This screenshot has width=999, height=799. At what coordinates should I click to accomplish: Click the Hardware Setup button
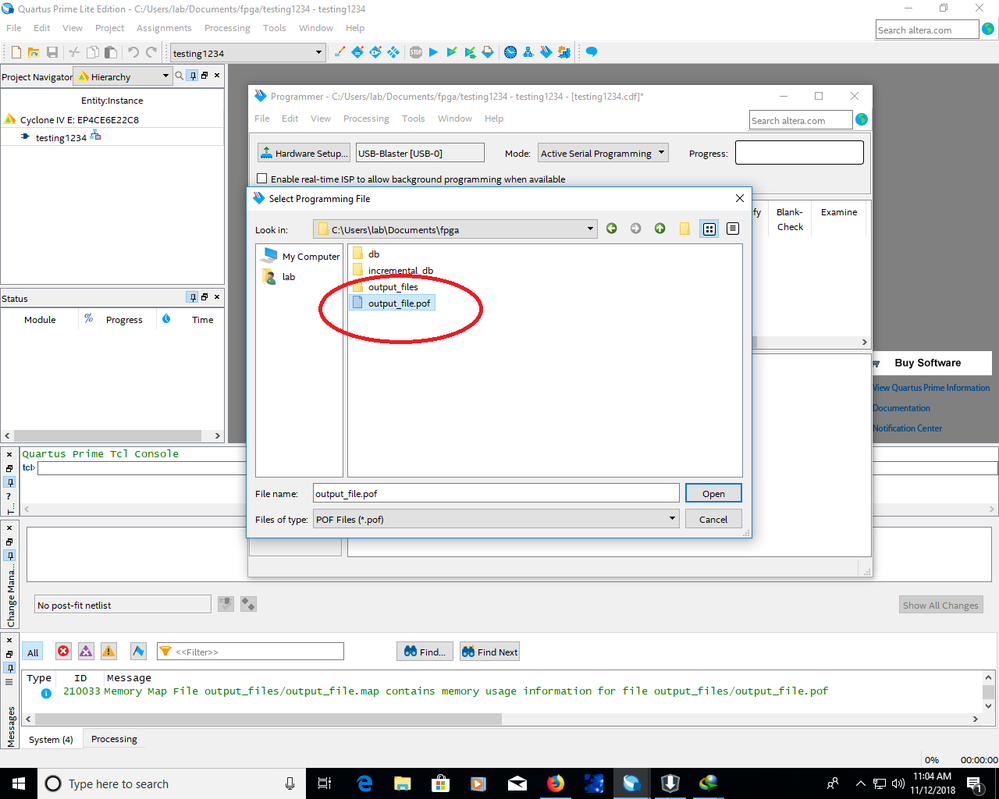coord(304,153)
